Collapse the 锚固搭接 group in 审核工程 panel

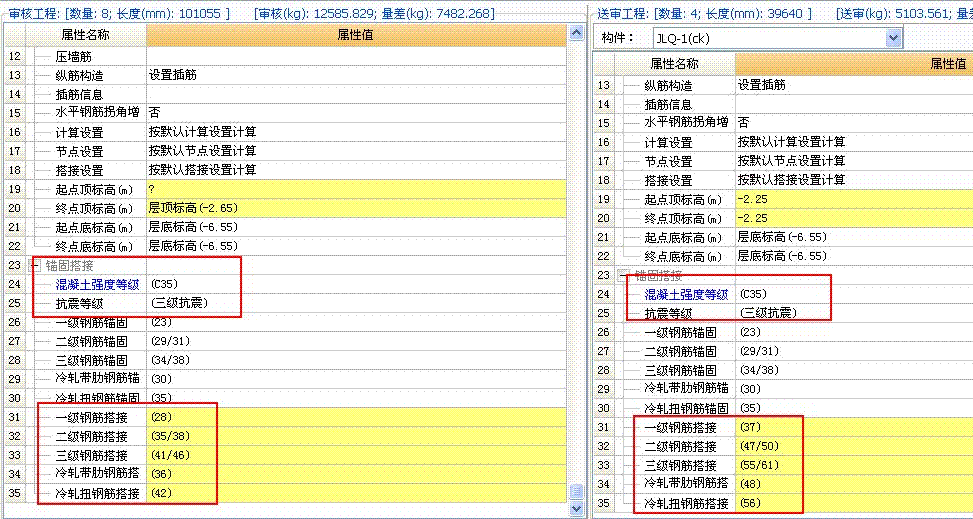37,265
